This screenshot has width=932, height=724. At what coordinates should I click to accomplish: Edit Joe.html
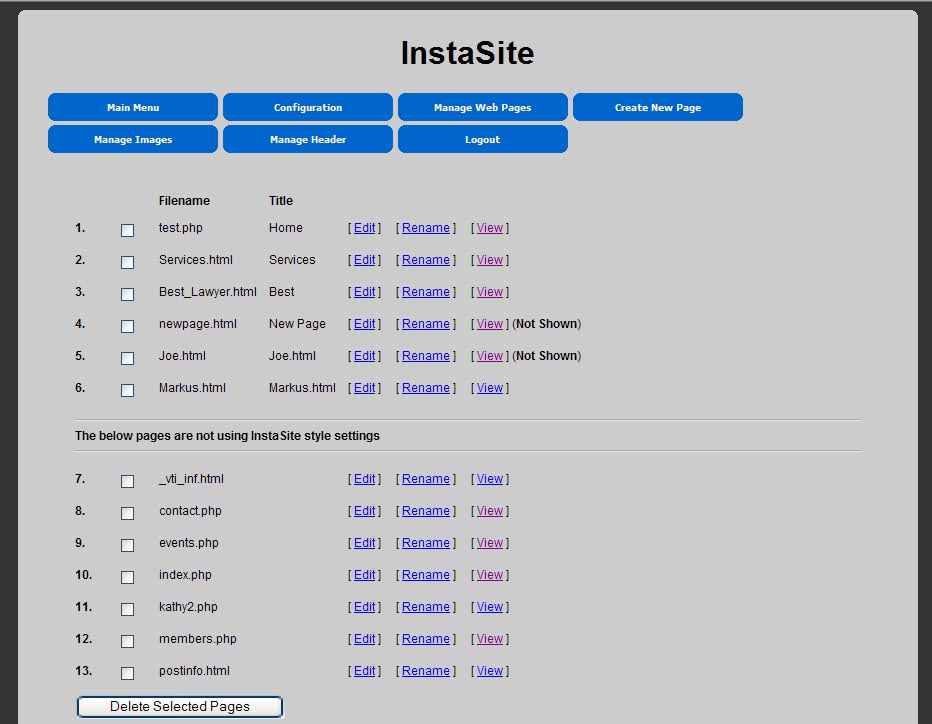click(364, 356)
